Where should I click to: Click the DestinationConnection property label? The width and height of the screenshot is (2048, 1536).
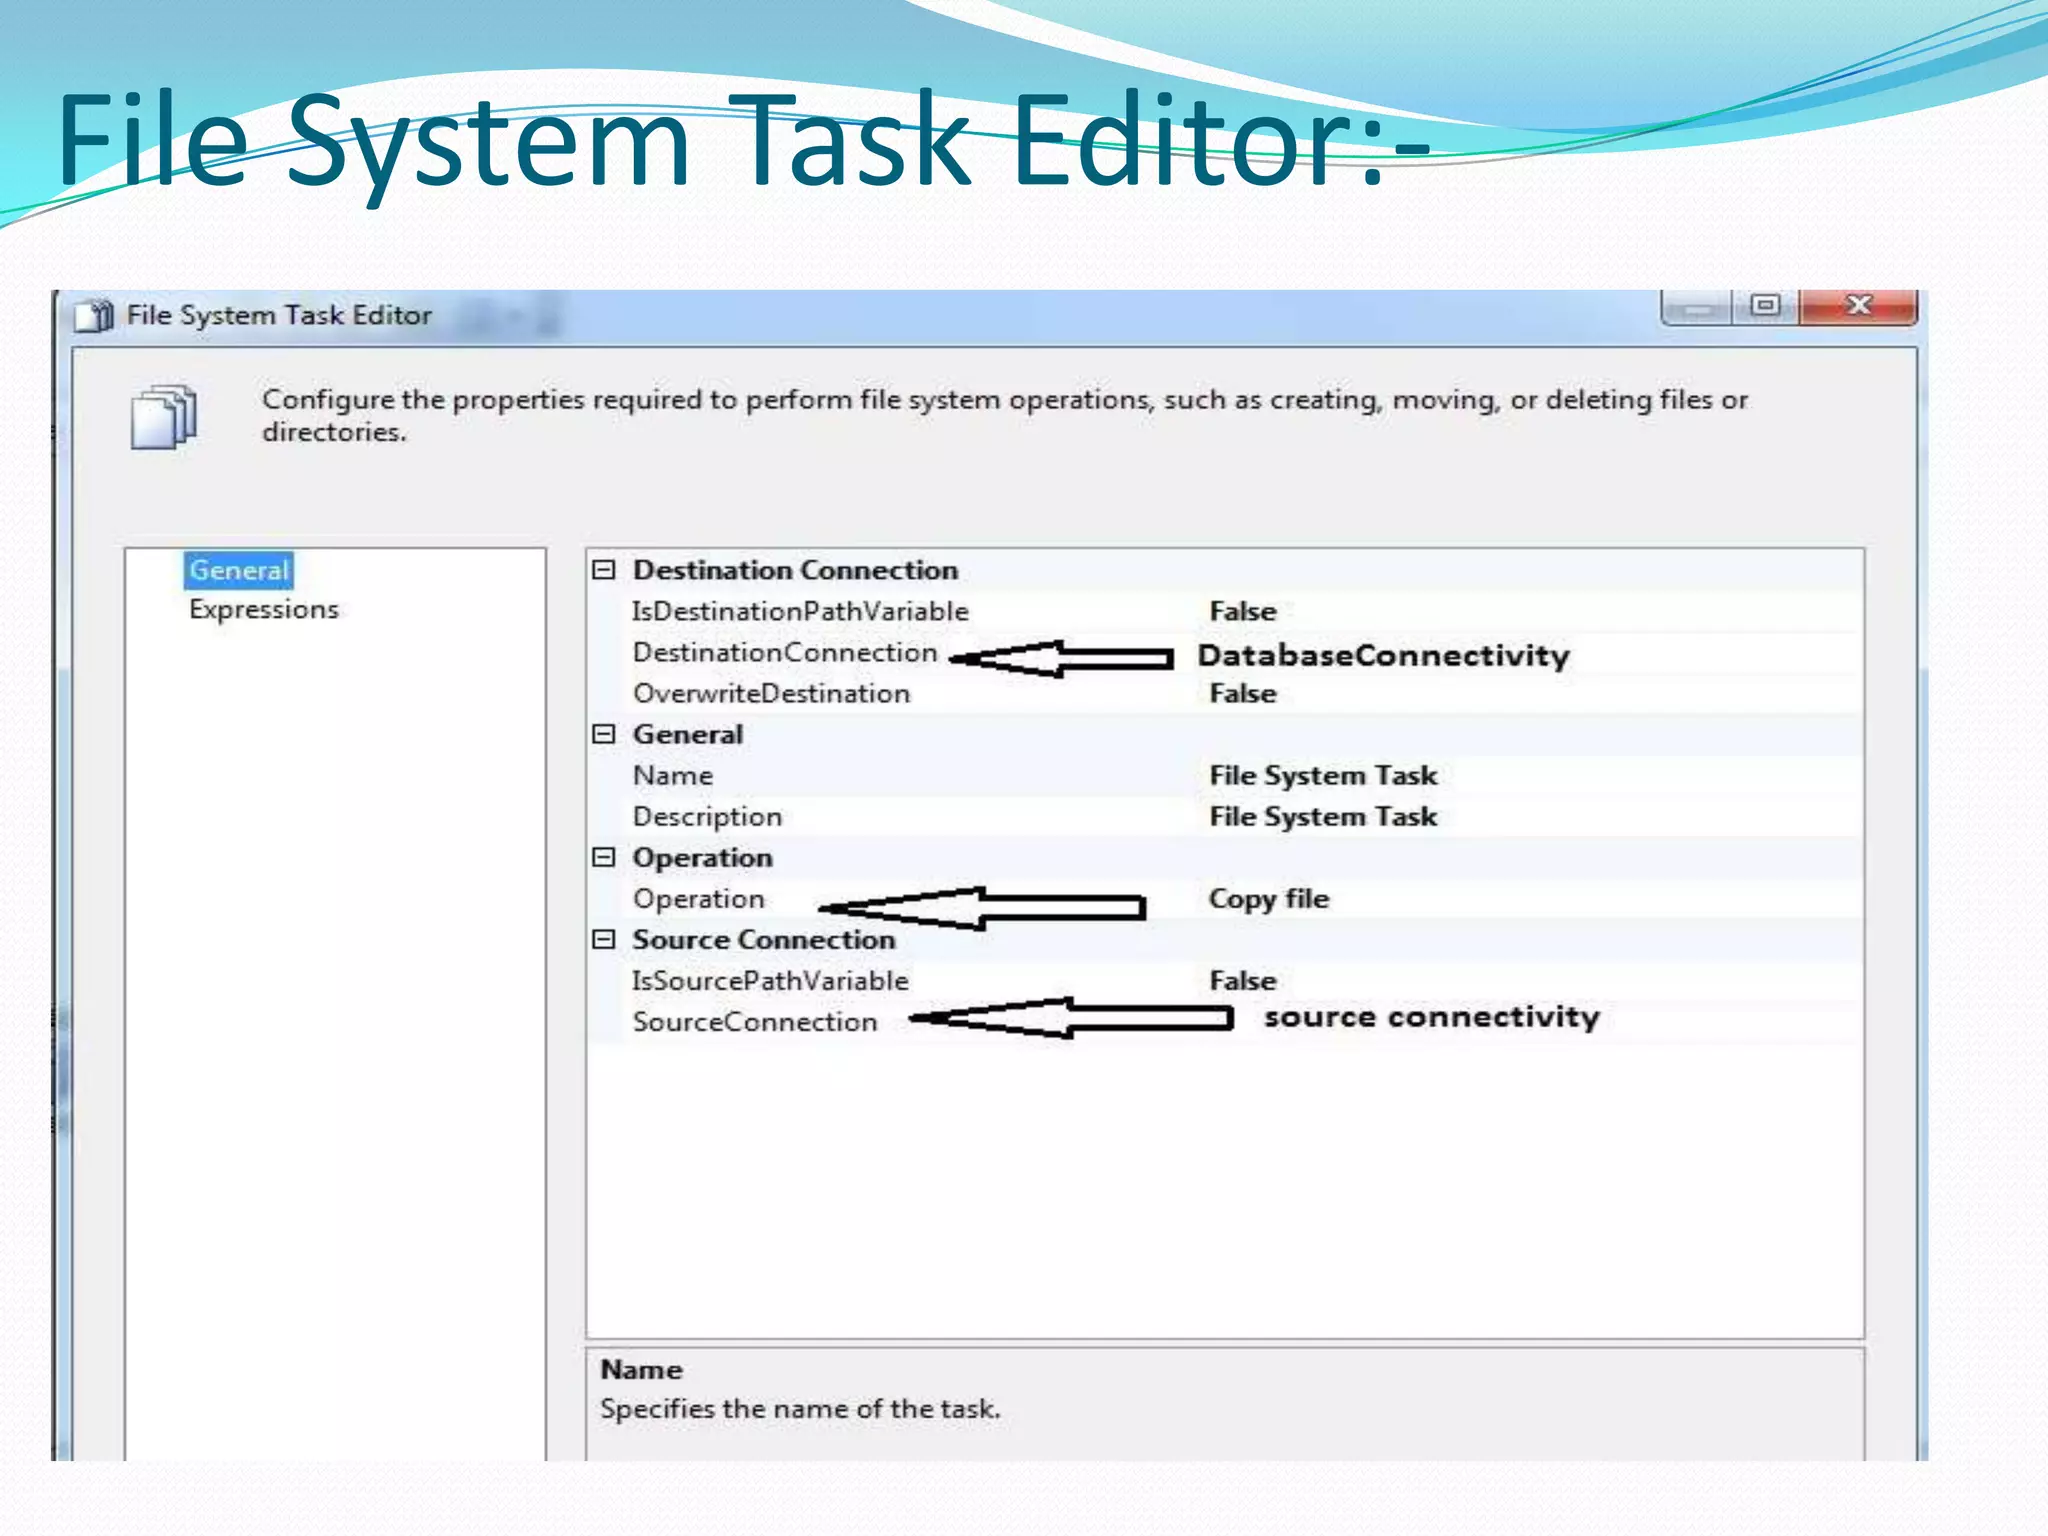(x=785, y=652)
